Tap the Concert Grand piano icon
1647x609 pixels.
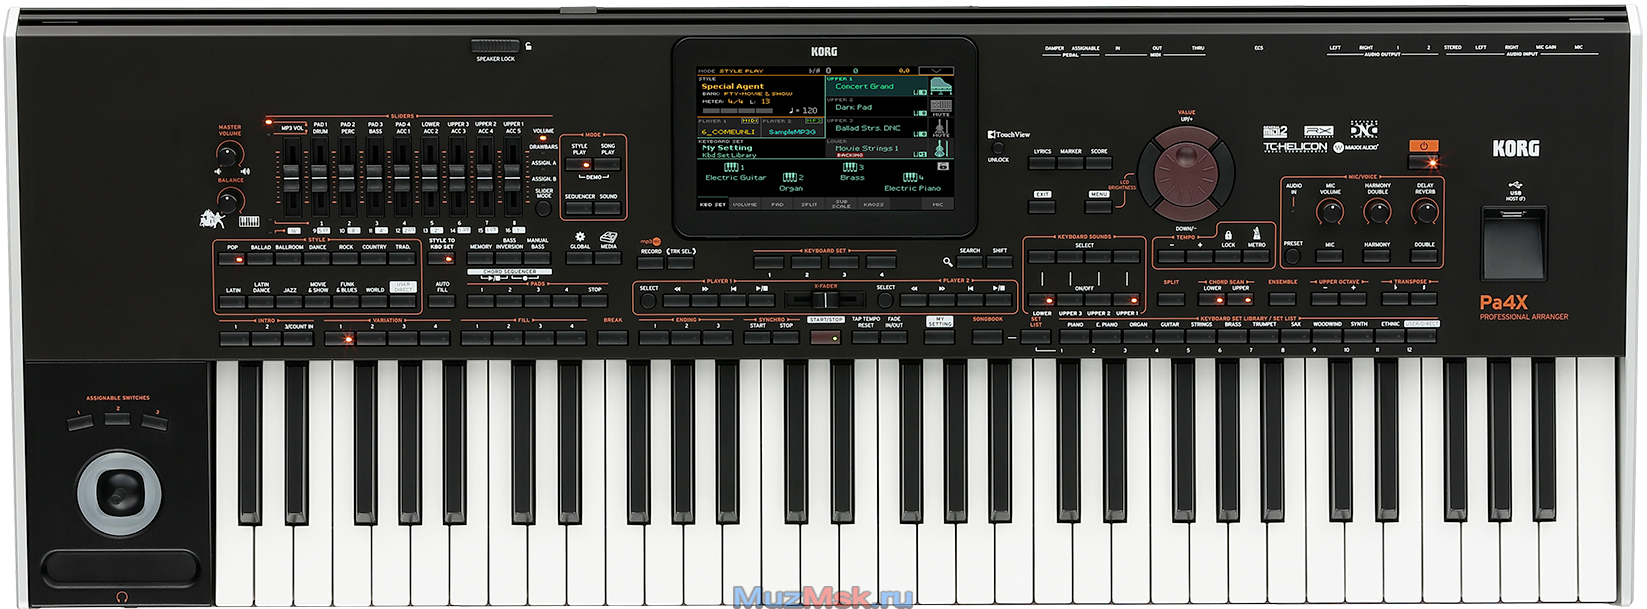pos(939,85)
